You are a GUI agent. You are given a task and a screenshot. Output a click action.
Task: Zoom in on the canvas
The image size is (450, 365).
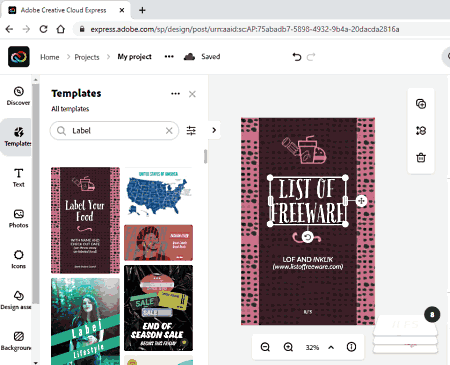point(288,347)
